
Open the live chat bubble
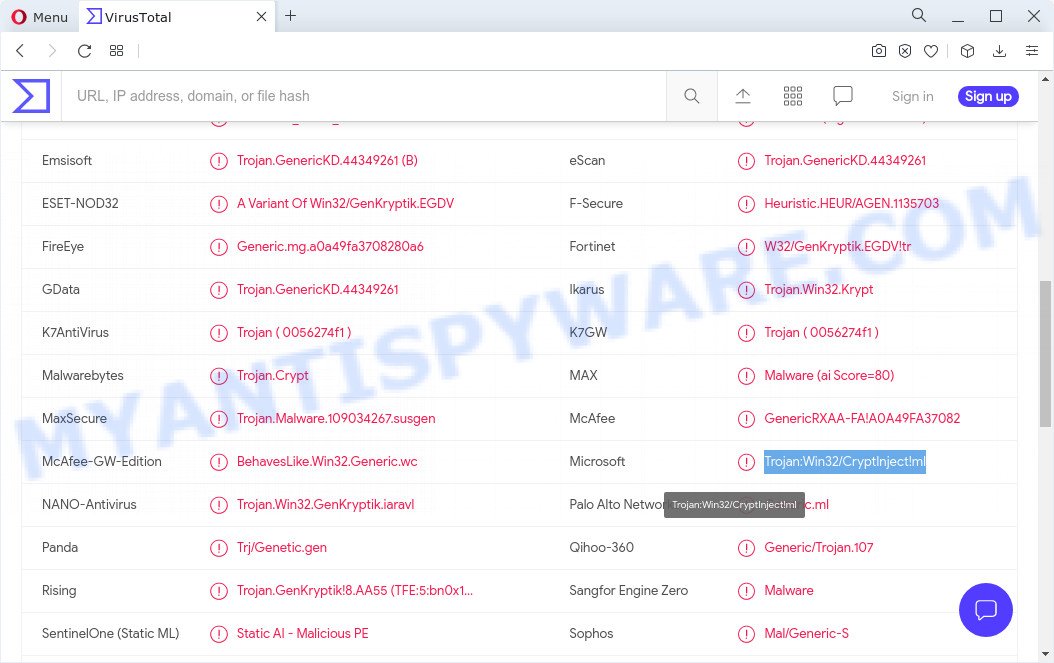click(986, 609)
